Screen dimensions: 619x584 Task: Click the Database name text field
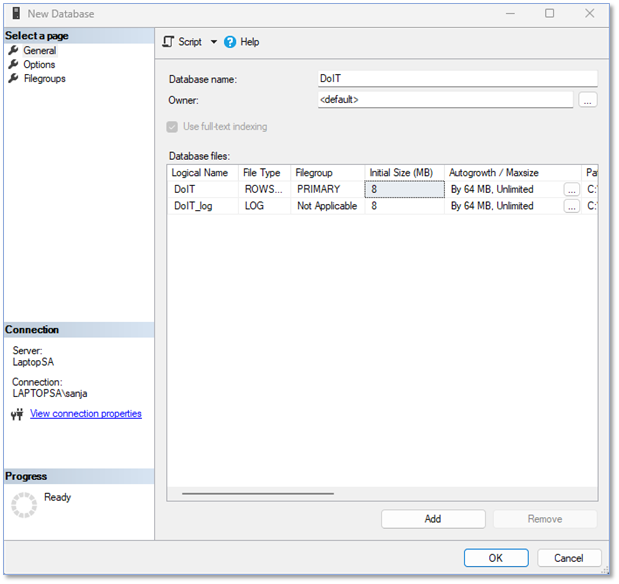tap(457, 78)
